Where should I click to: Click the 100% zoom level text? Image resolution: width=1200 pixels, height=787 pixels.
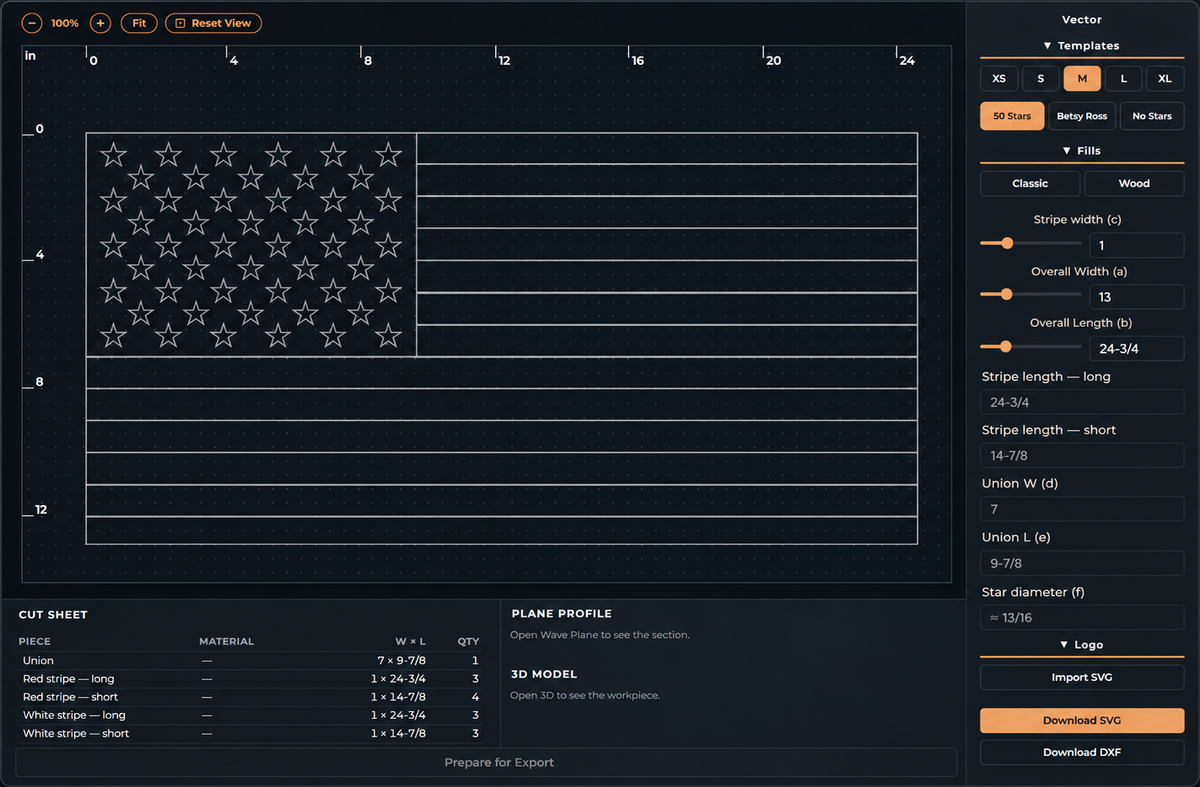click(65, 23)
